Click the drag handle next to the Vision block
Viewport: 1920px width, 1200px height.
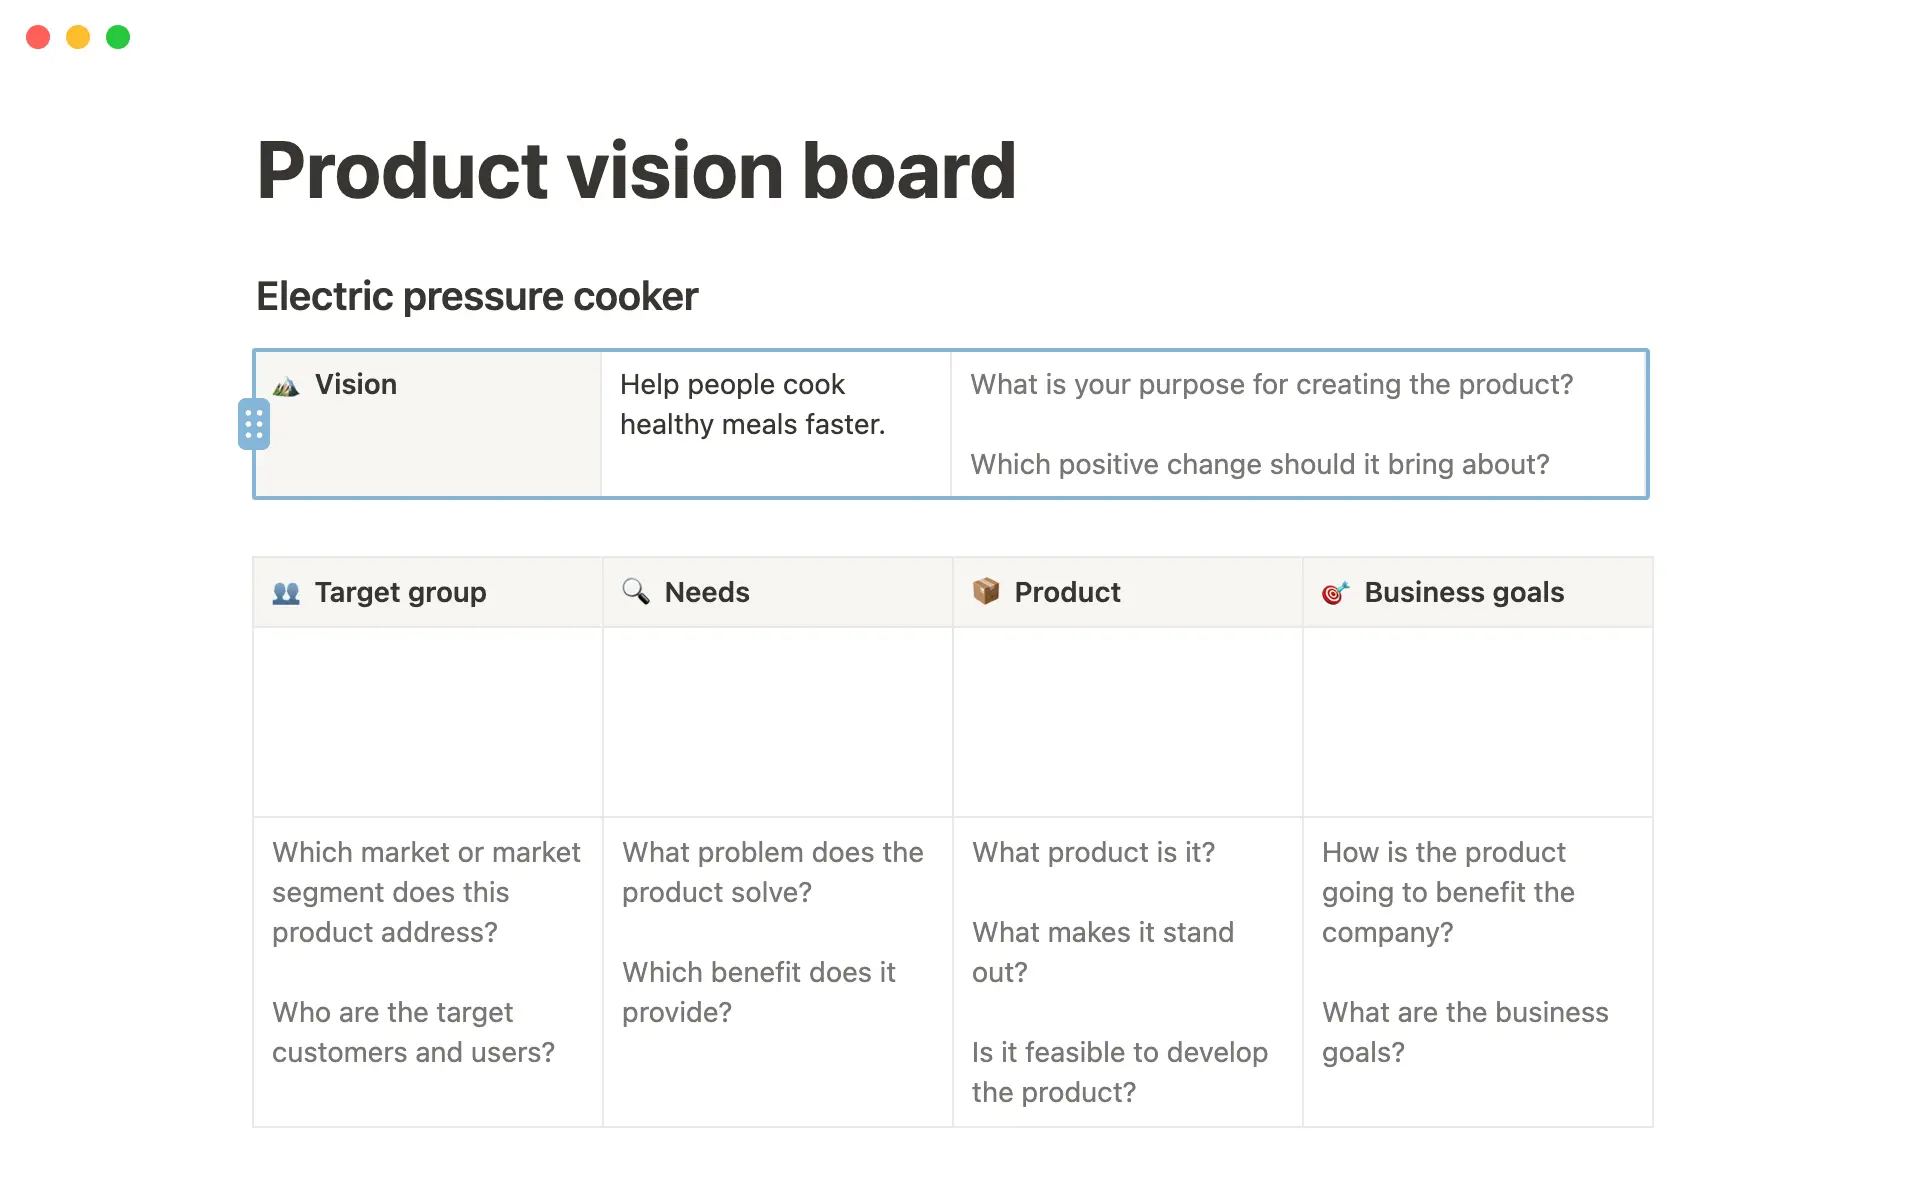pyautogui.click(x=253, y=423)
